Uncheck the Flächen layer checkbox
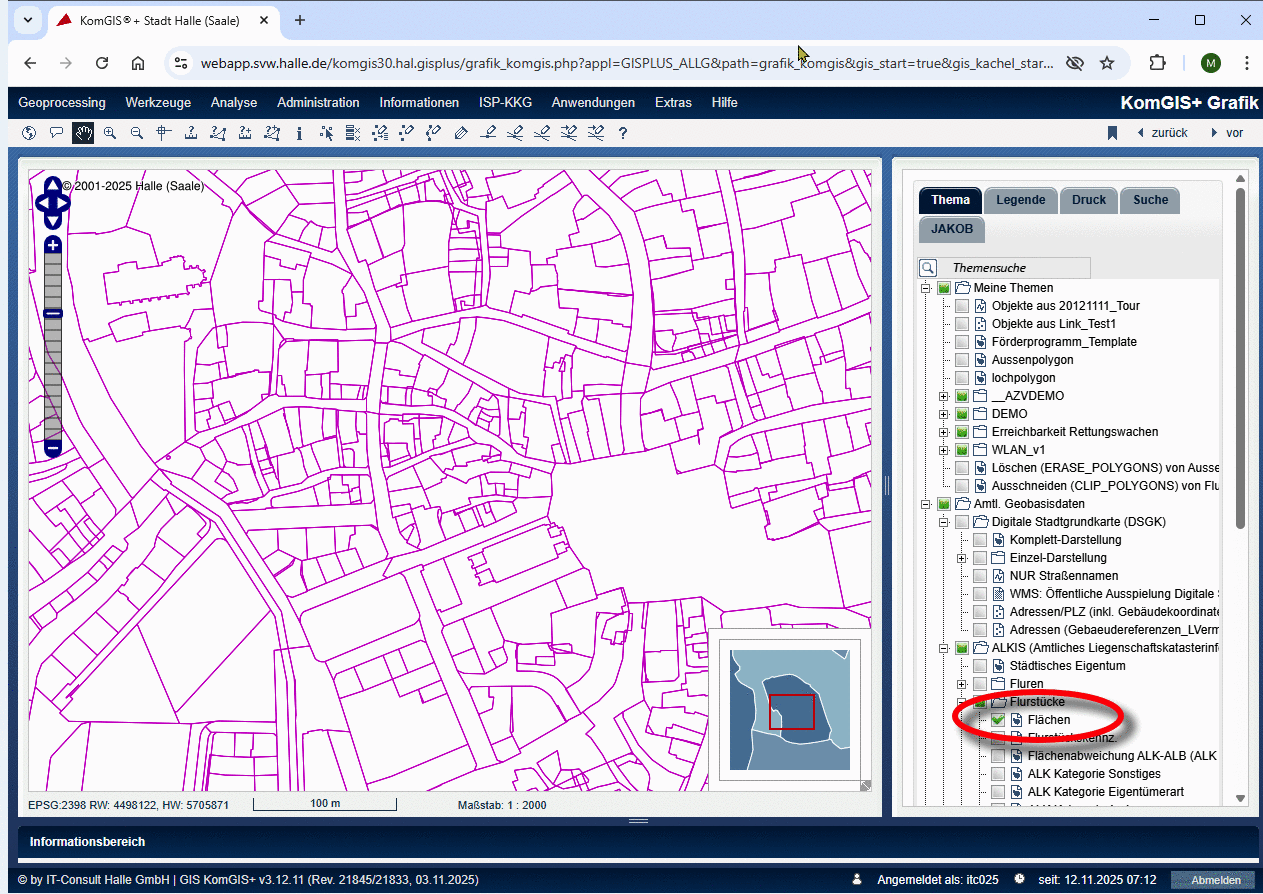Image resolution: width=1263 pixels, height=894 pixels. 997,720
